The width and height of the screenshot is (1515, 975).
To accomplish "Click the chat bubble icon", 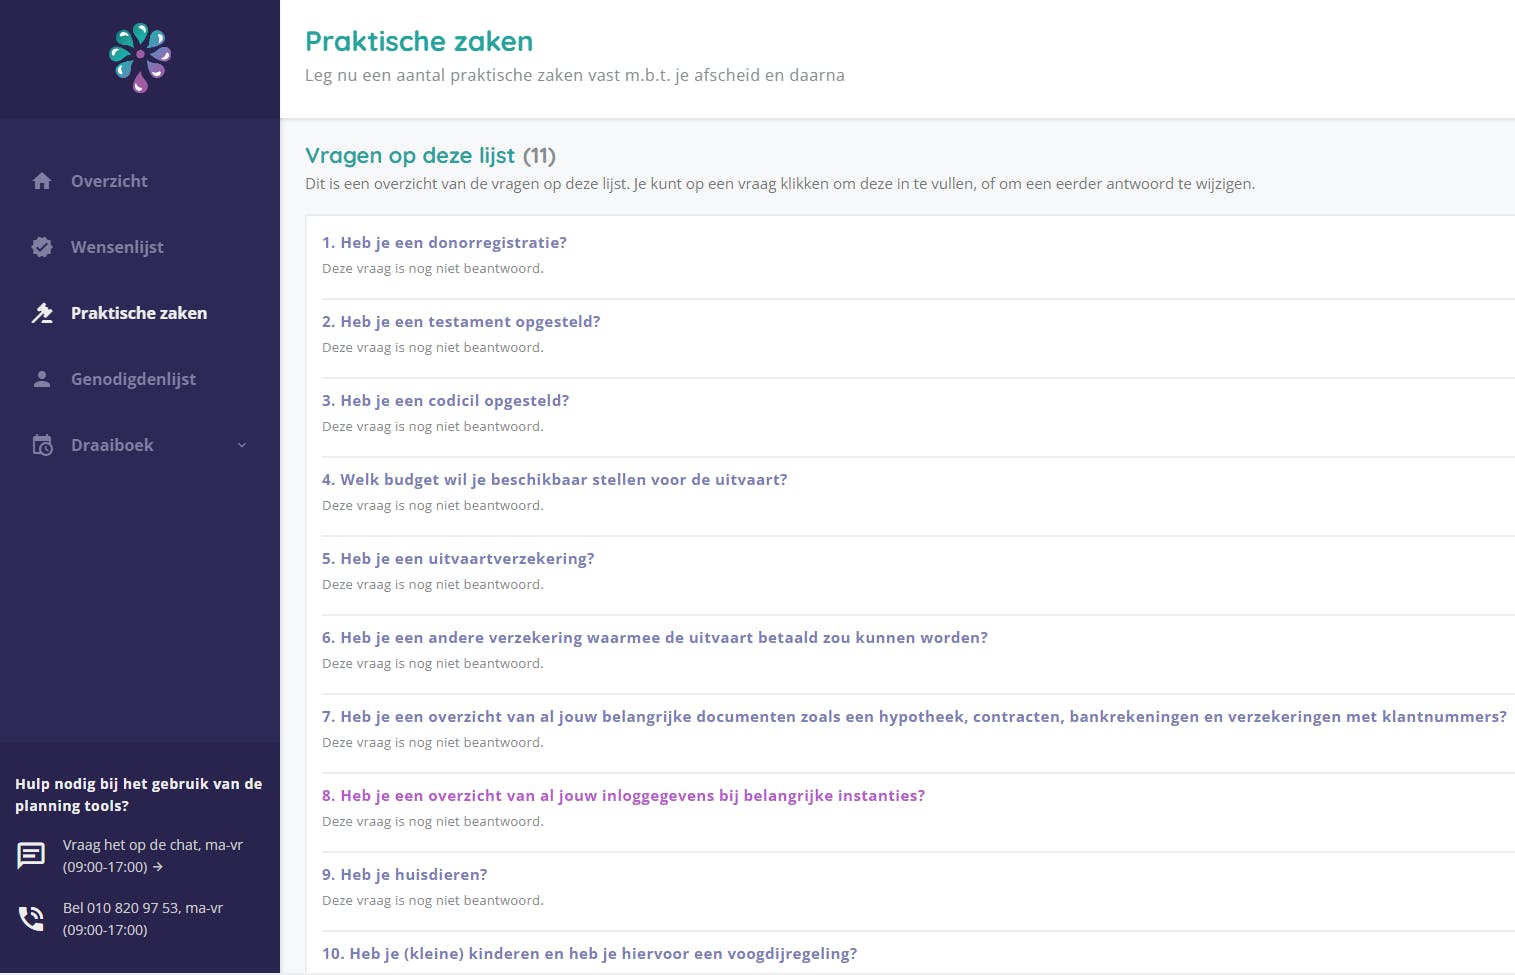I will point(31,855).
